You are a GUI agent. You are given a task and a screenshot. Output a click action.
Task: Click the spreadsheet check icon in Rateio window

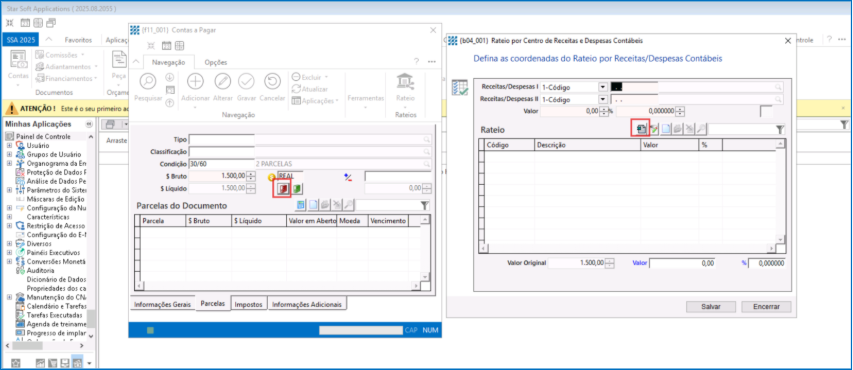tap(460, 88)
